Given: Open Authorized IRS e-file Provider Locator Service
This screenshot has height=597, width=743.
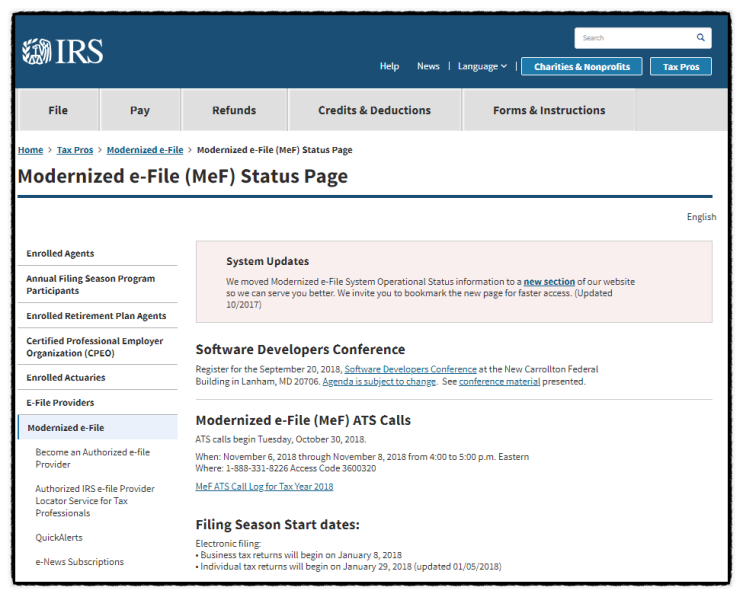Looking at the screenshot, I should point(95,501).
